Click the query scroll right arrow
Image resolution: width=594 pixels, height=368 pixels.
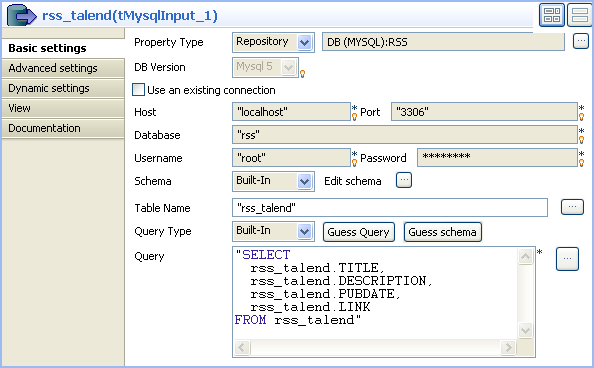508,347
